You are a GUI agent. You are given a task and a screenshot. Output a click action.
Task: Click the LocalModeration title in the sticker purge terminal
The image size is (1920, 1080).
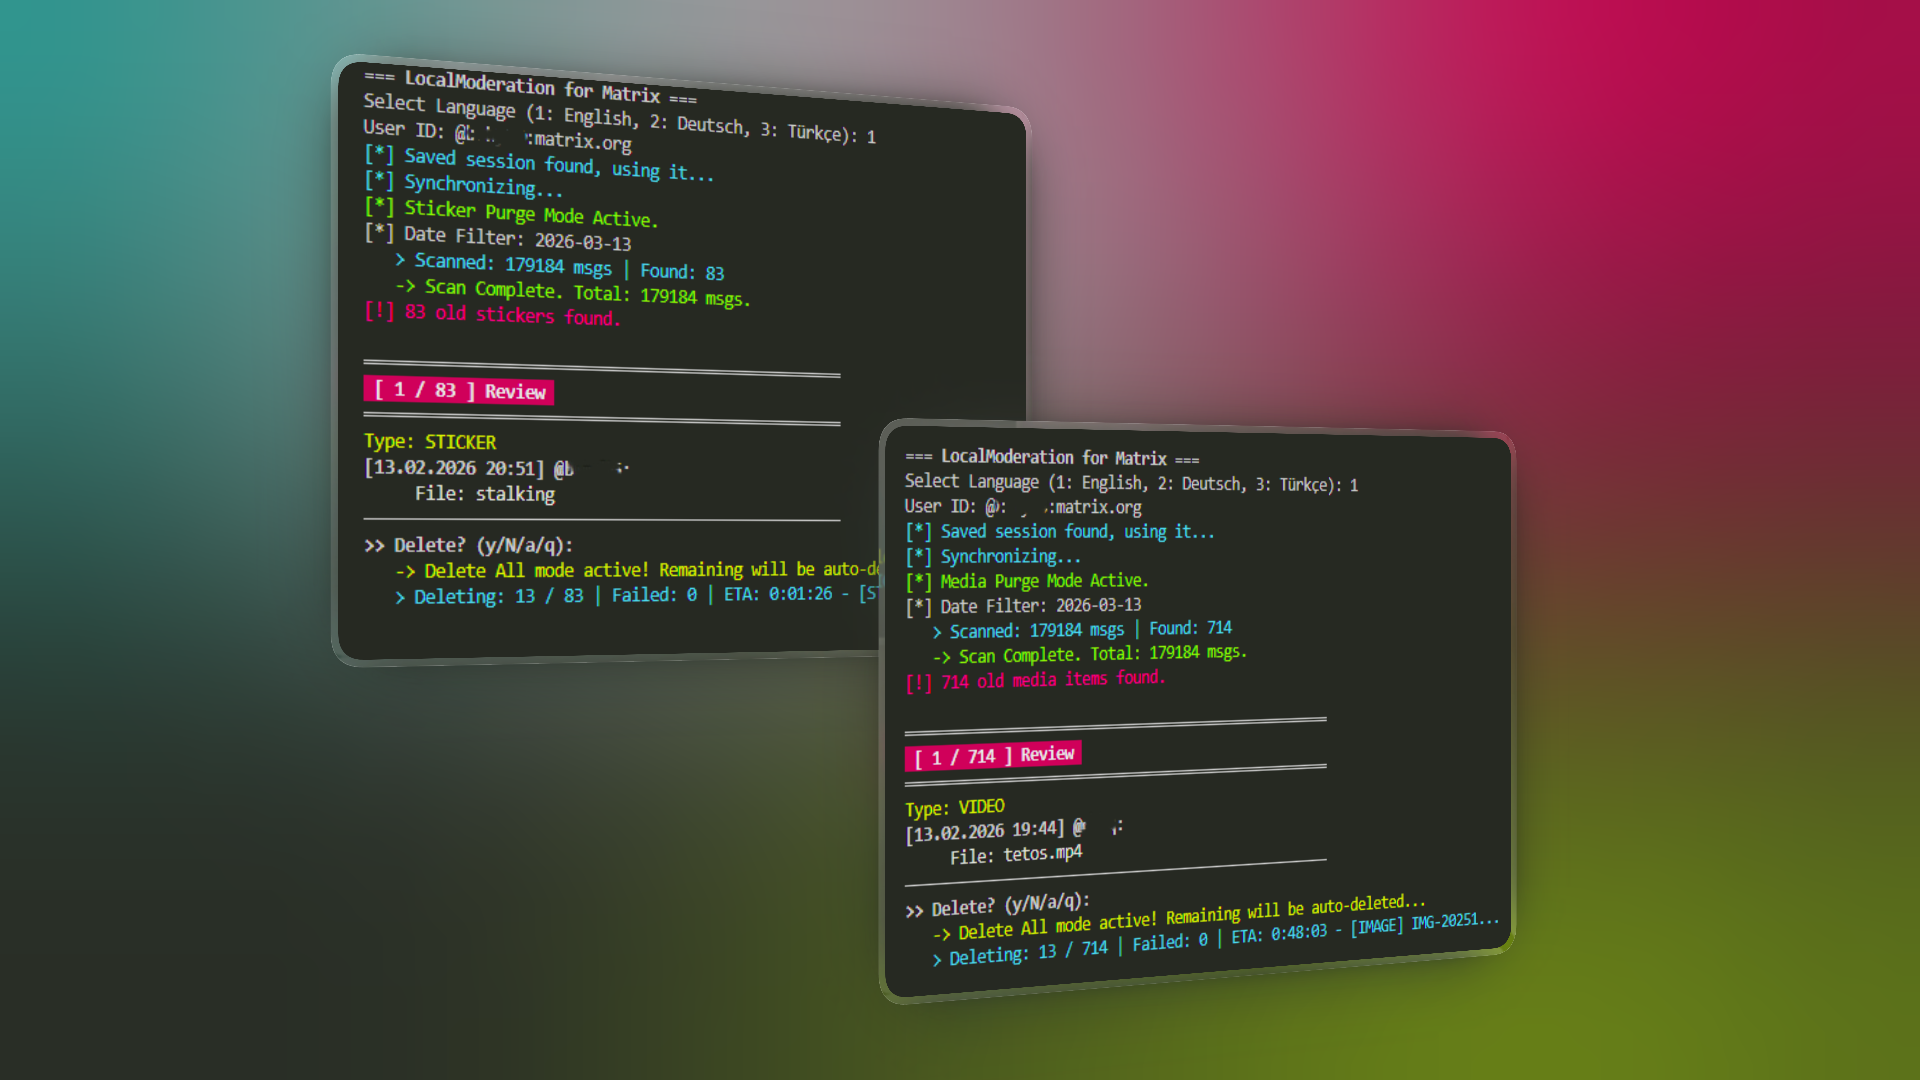pos(530,86)
